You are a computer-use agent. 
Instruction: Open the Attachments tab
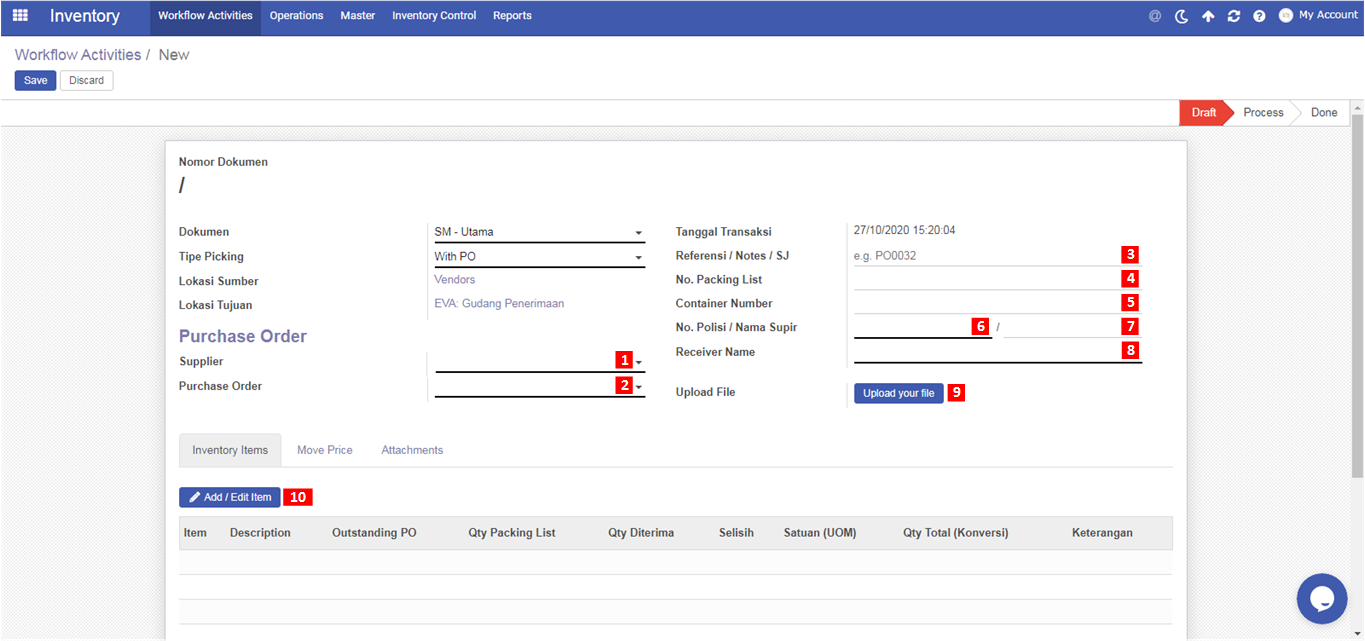(x=412, y=450)
